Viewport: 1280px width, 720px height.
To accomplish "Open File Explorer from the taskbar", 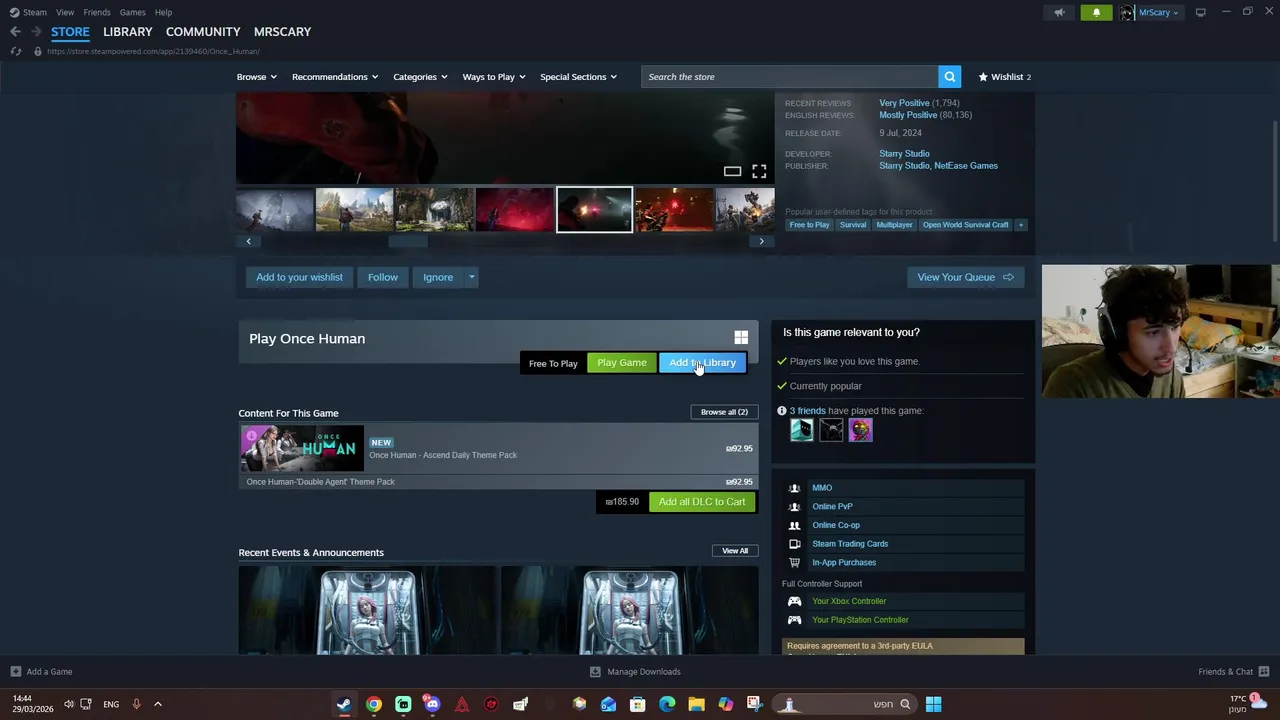I will point(696,704).
